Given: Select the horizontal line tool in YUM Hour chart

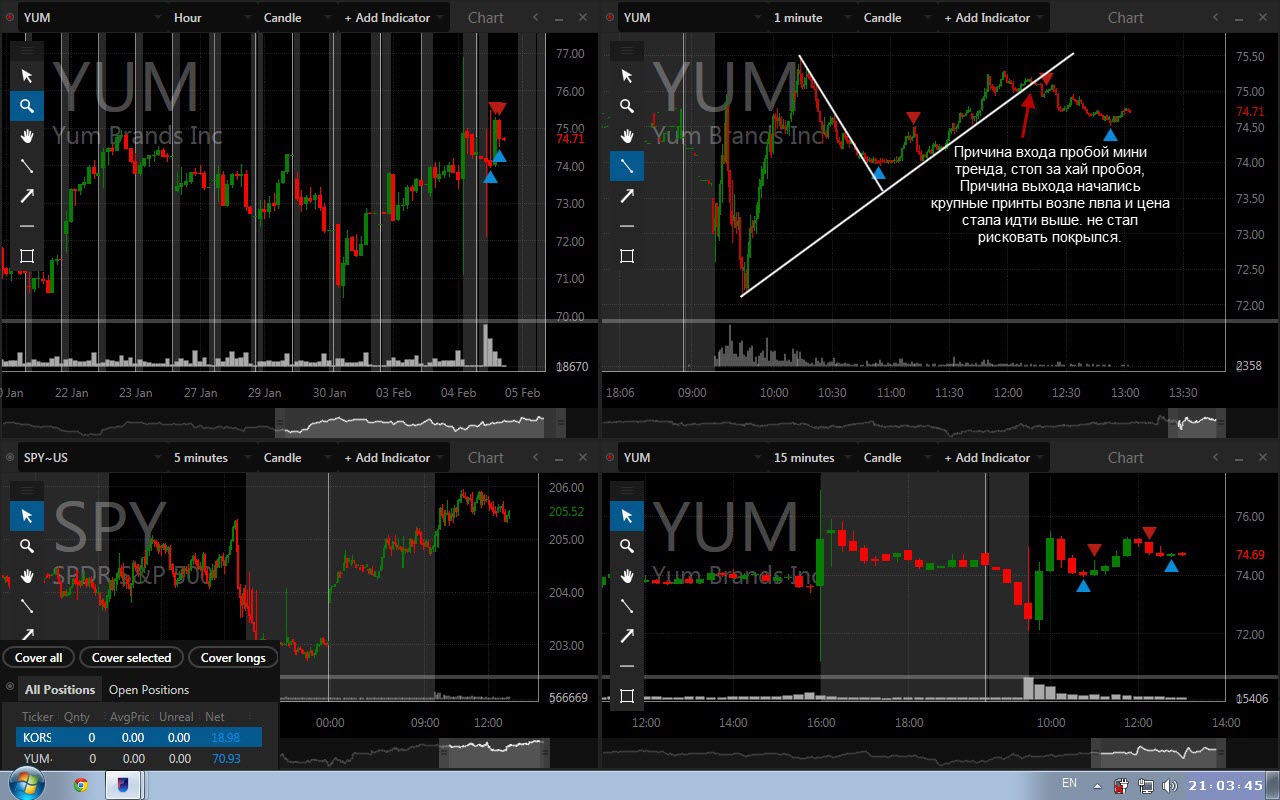Looking at the screenshot, I should (x=27, y=226).
